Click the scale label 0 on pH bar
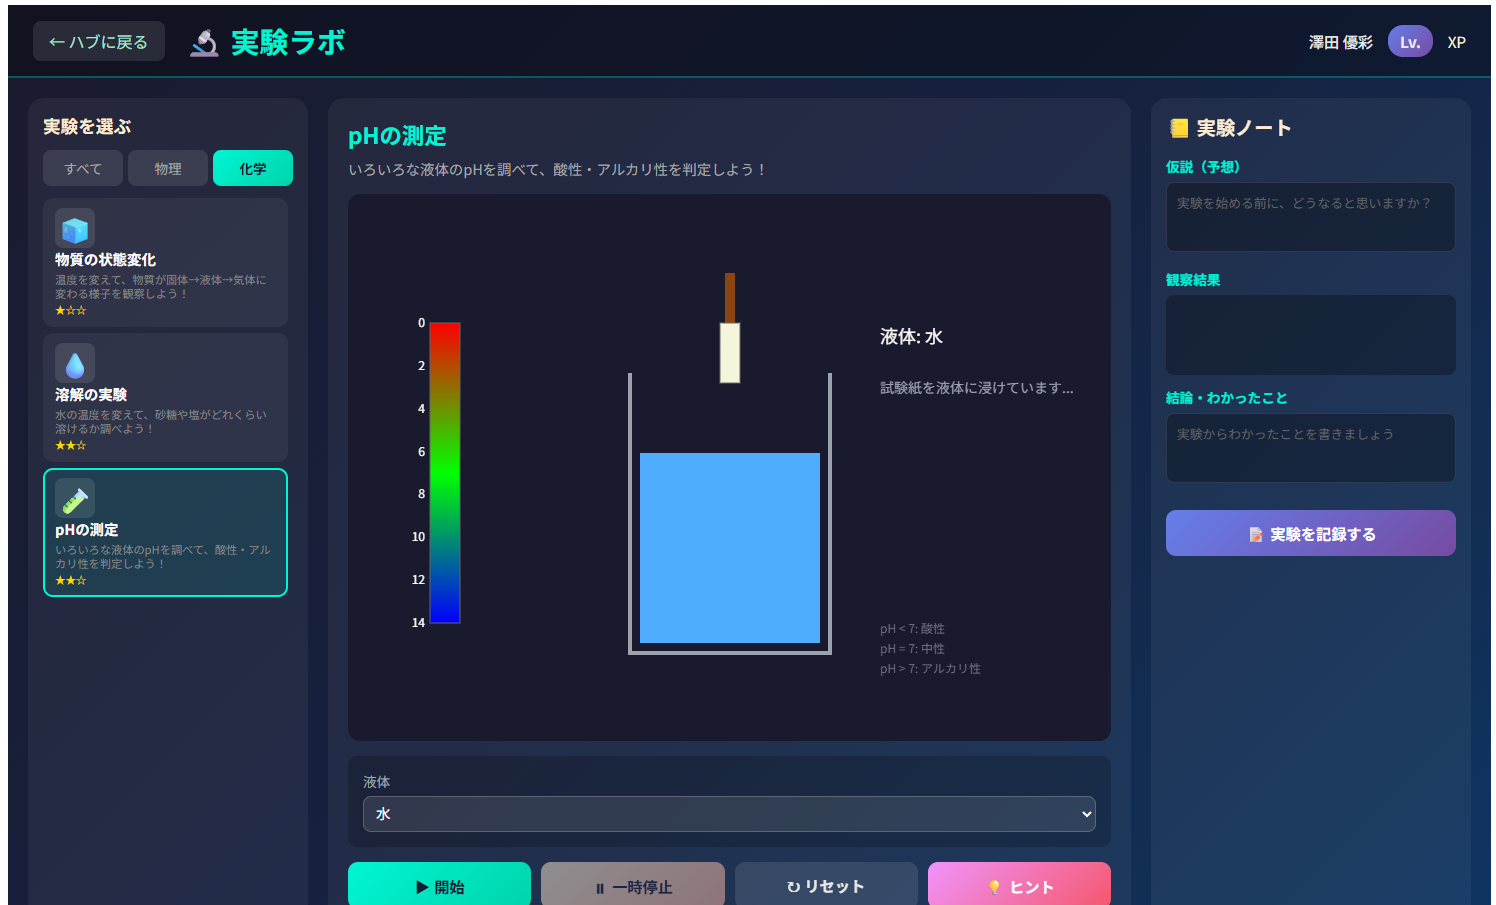The height and width of the screenshot is (905, 1496). click(x=421, y=323)
